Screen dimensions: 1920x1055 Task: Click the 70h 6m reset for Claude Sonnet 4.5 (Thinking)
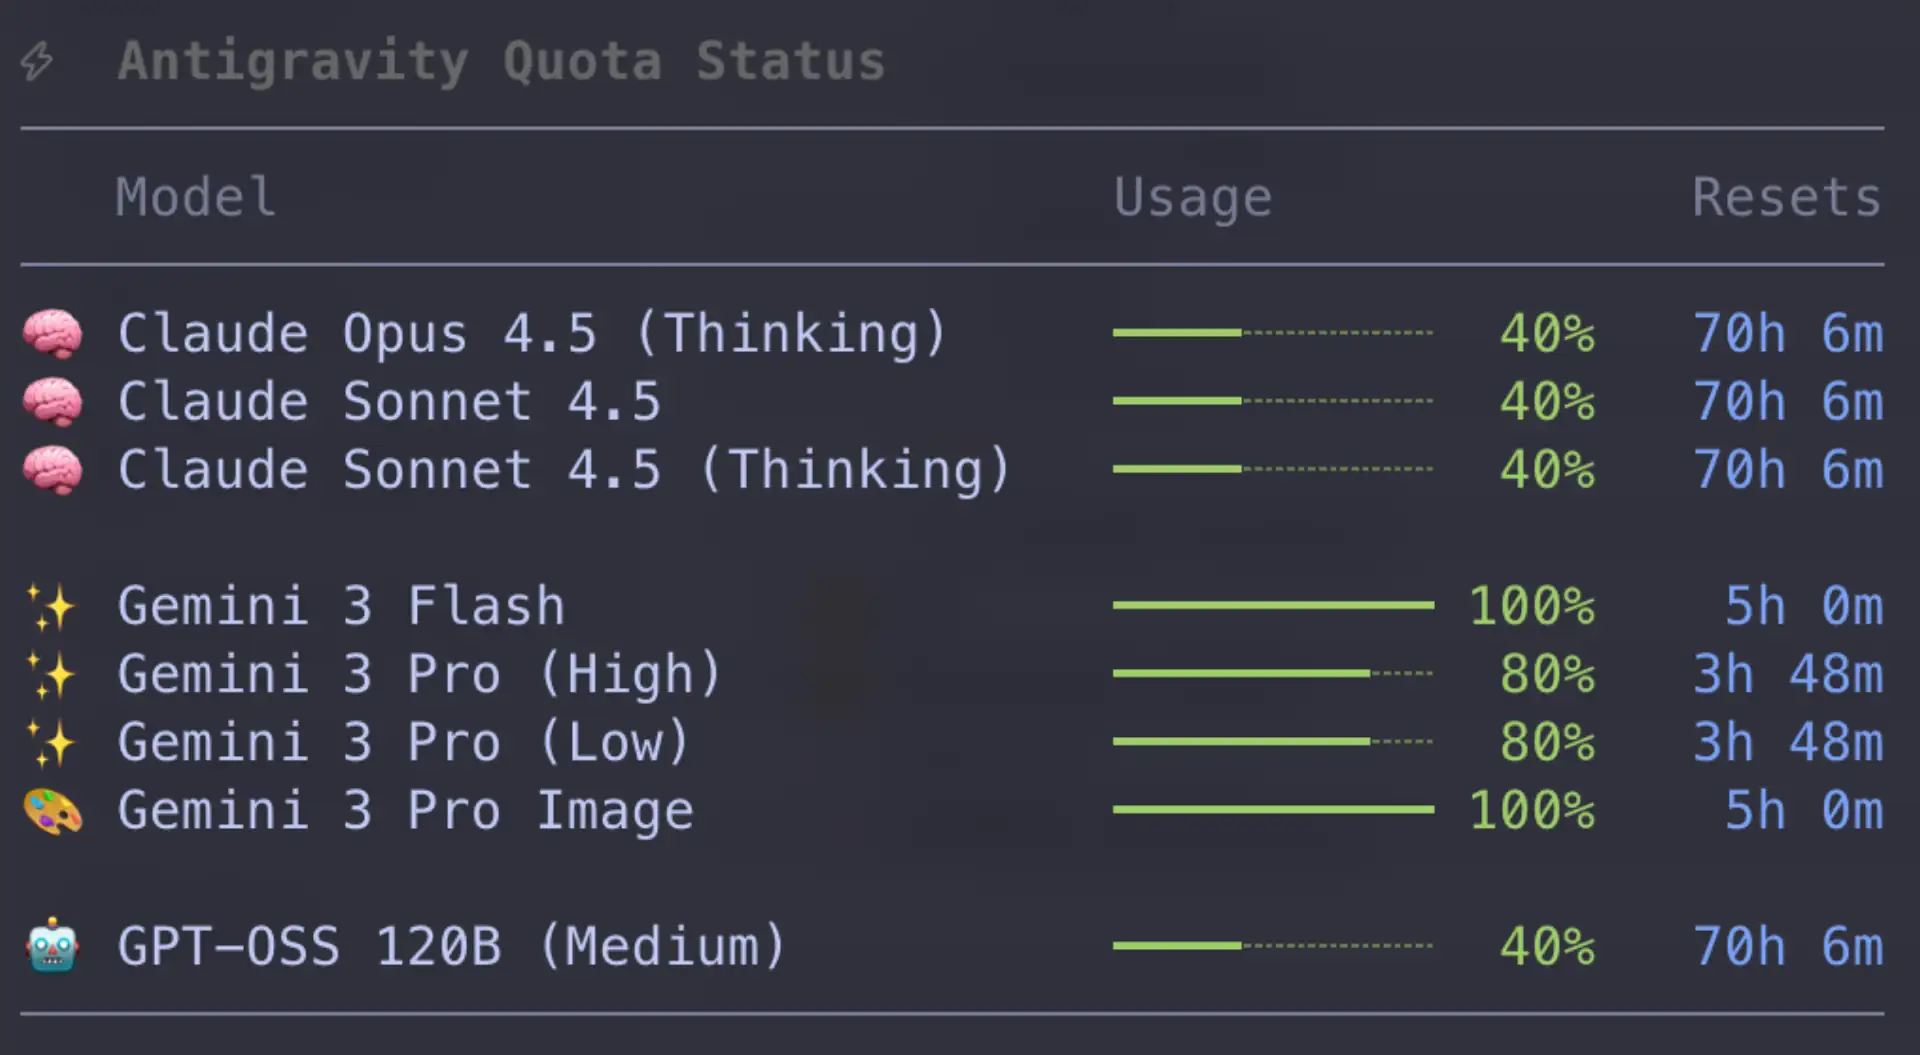point(1788,470)
